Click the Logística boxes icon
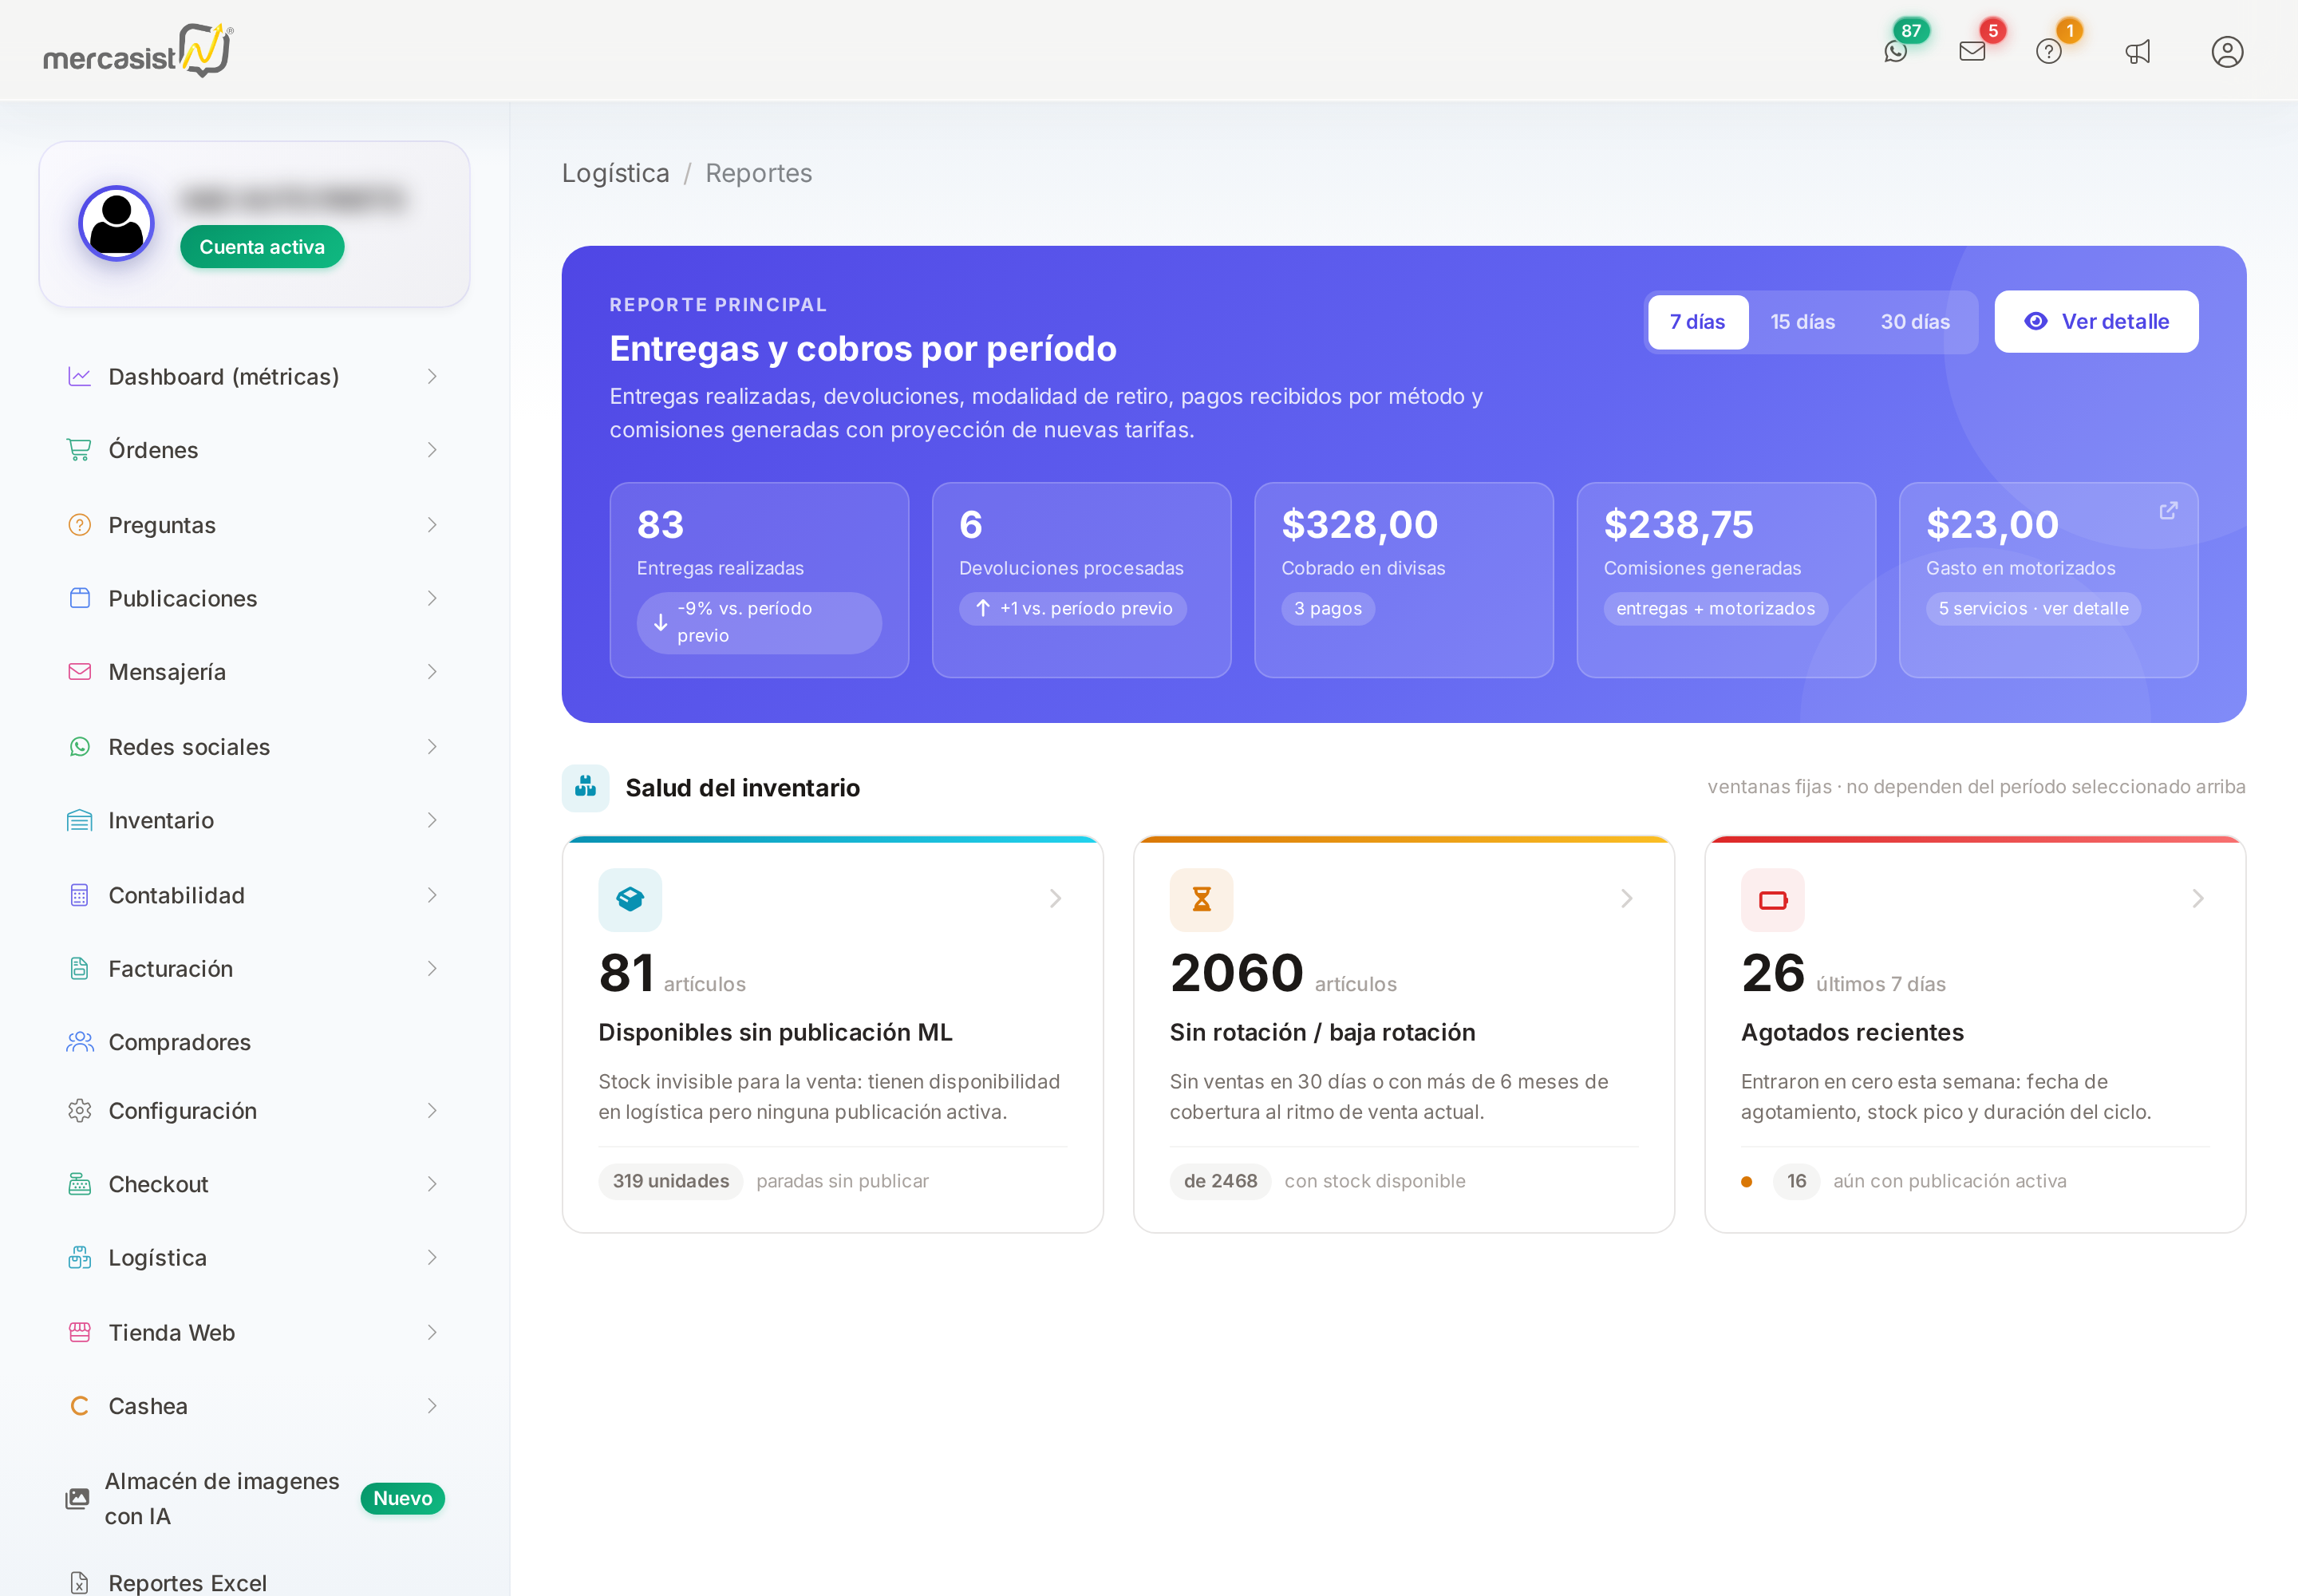This screenshot has width=2298, height=1596. [x=79, y=1258]
